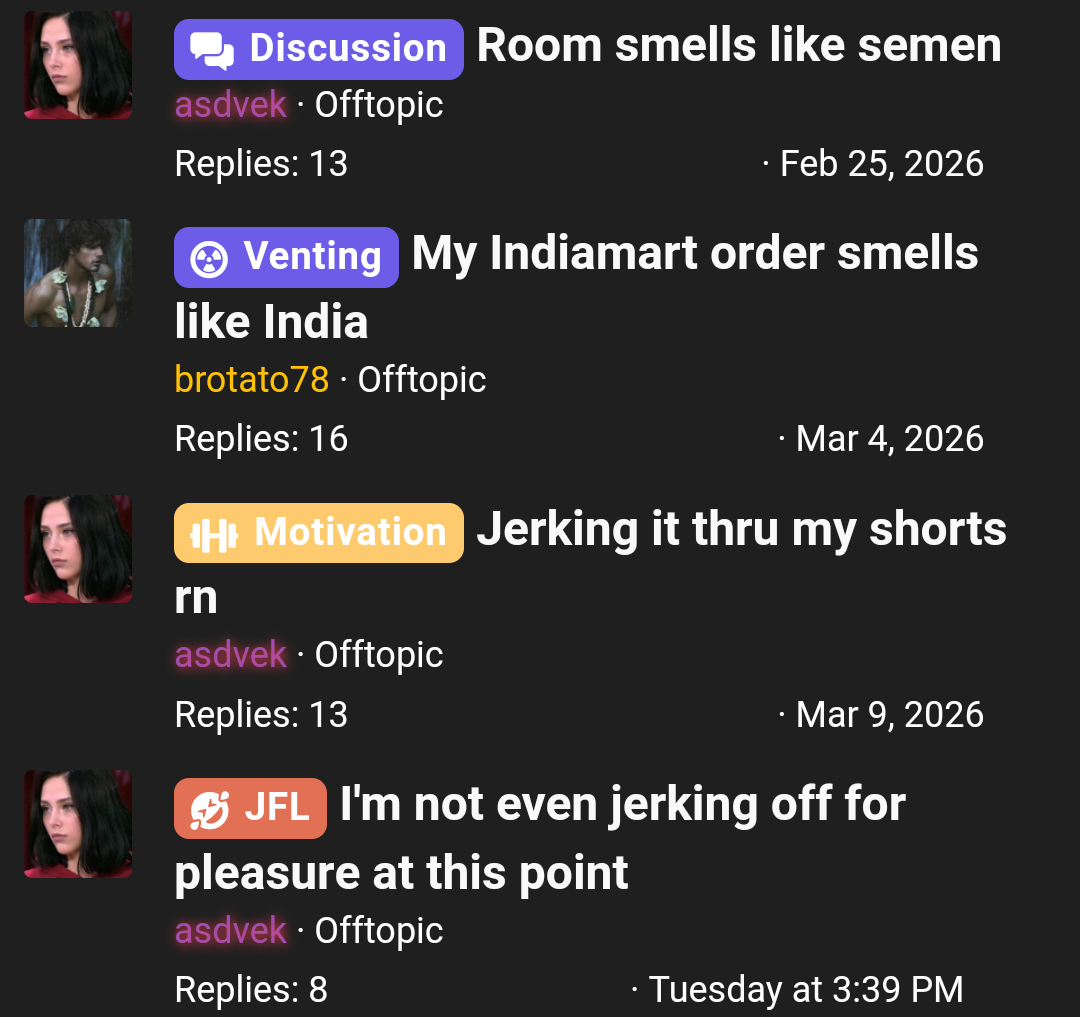The width and height of the screenshot is (1080, 1017).
Task: Open the avatar beside the JFL thread
Action: 78,824
